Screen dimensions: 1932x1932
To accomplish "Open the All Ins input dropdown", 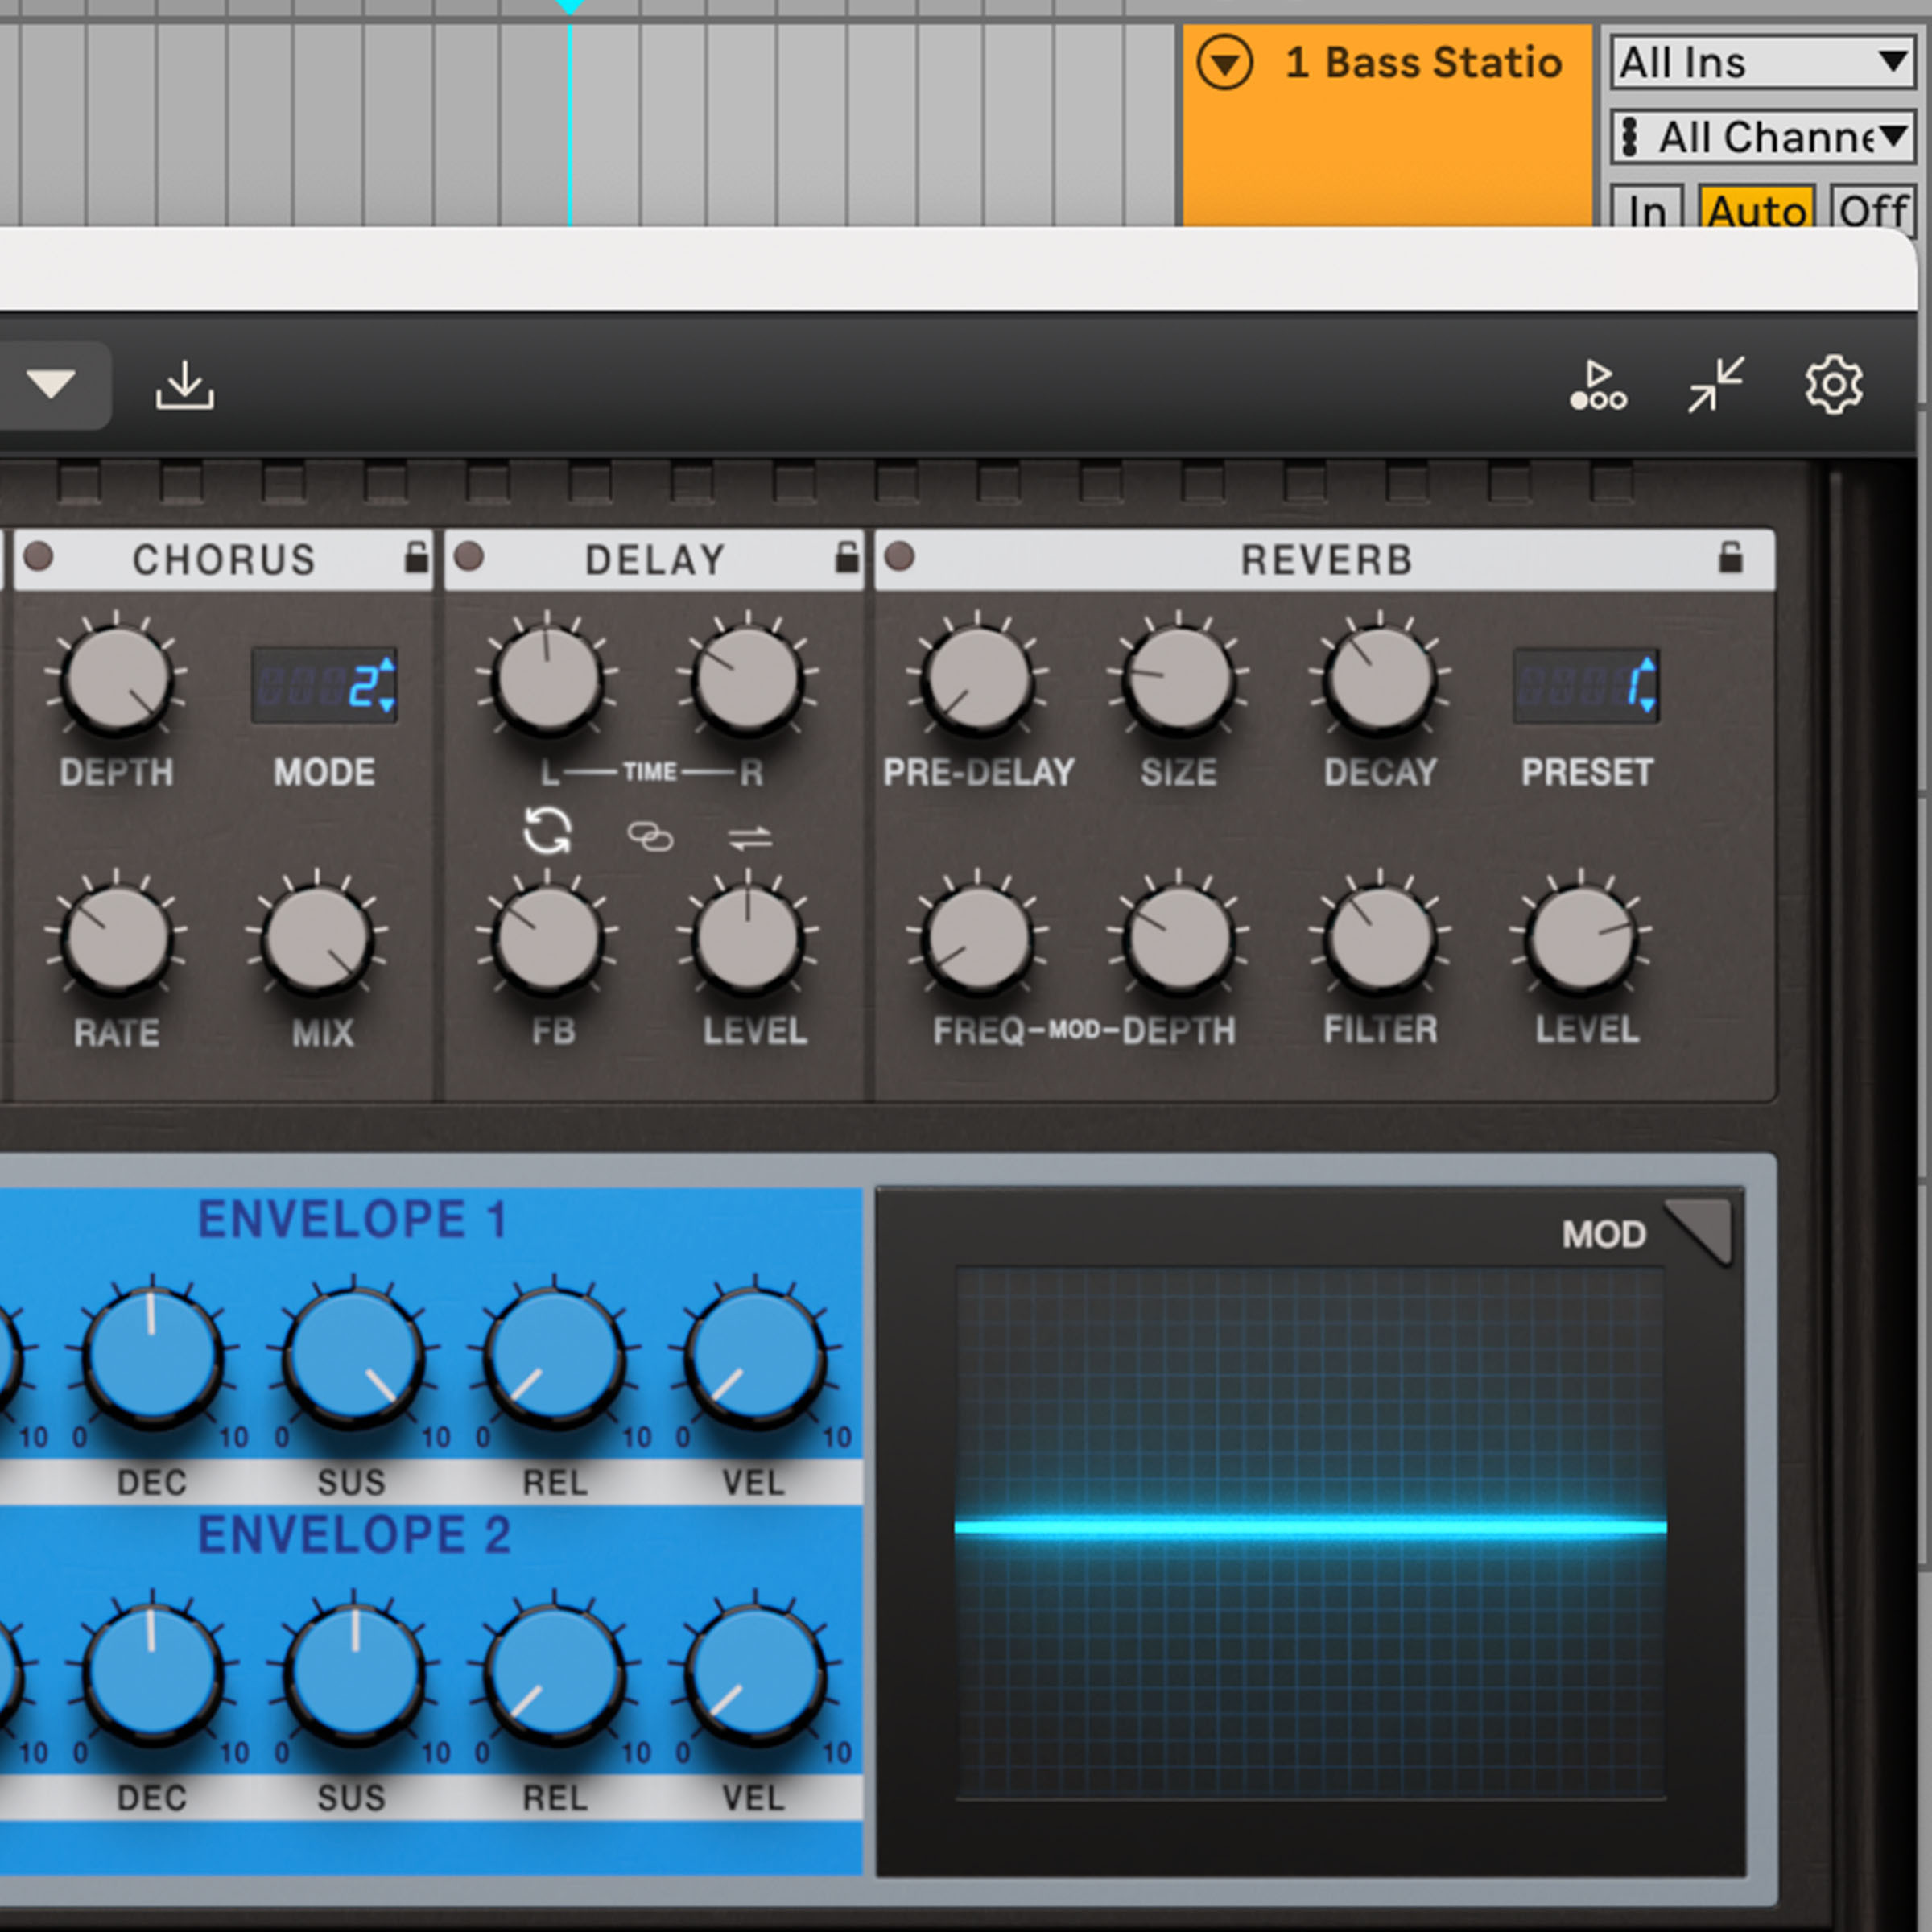I will click(x=1762, y=63).
